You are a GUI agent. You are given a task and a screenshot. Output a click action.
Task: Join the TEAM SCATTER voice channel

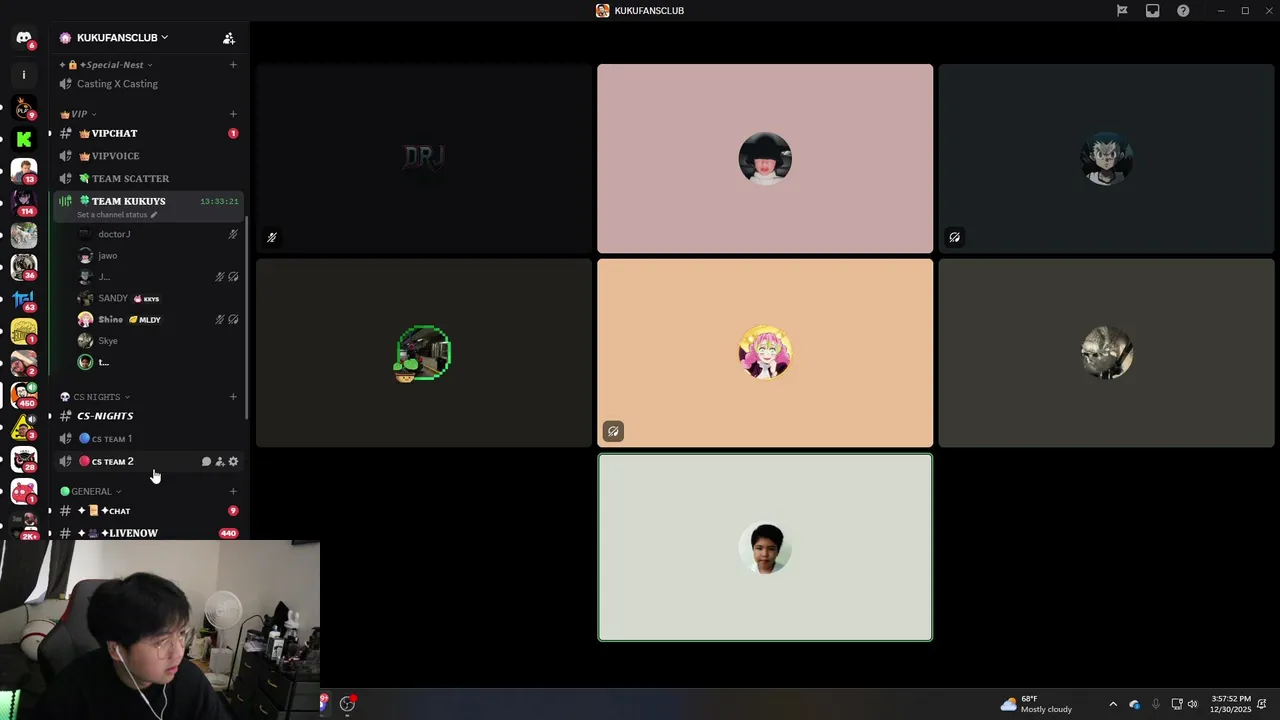tap(148, 178)
